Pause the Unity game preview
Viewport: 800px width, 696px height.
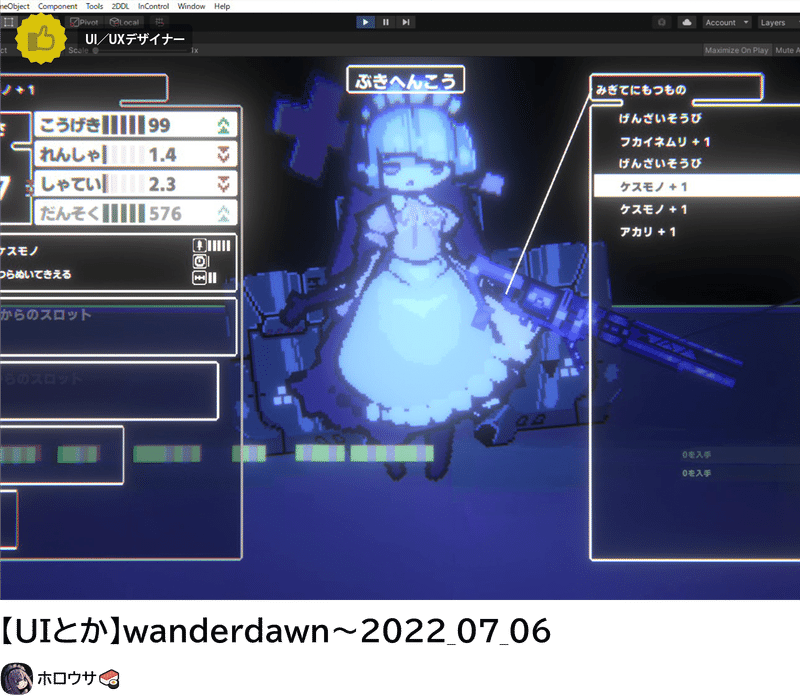coord(386,22)
